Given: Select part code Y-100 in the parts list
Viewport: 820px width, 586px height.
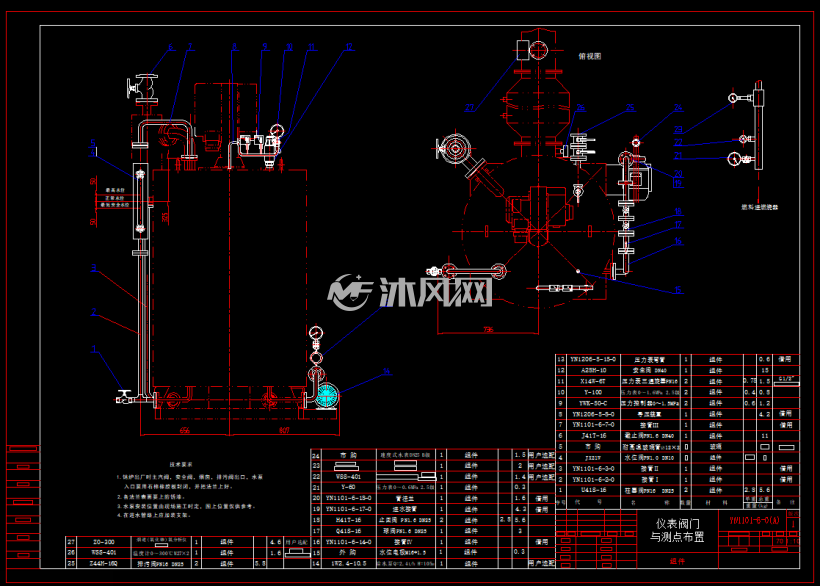Looking at the screenshot, I should pos(593,392).
